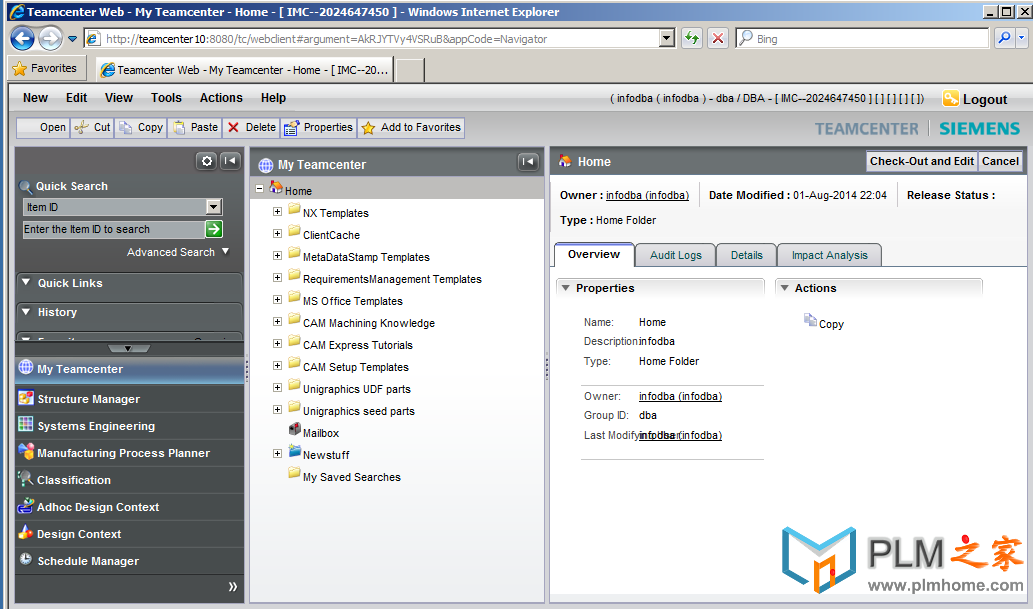Viewport: 1033px width, 609px height.
Task: Switch to the Audit Logs tab
Action: click(675, 255)
